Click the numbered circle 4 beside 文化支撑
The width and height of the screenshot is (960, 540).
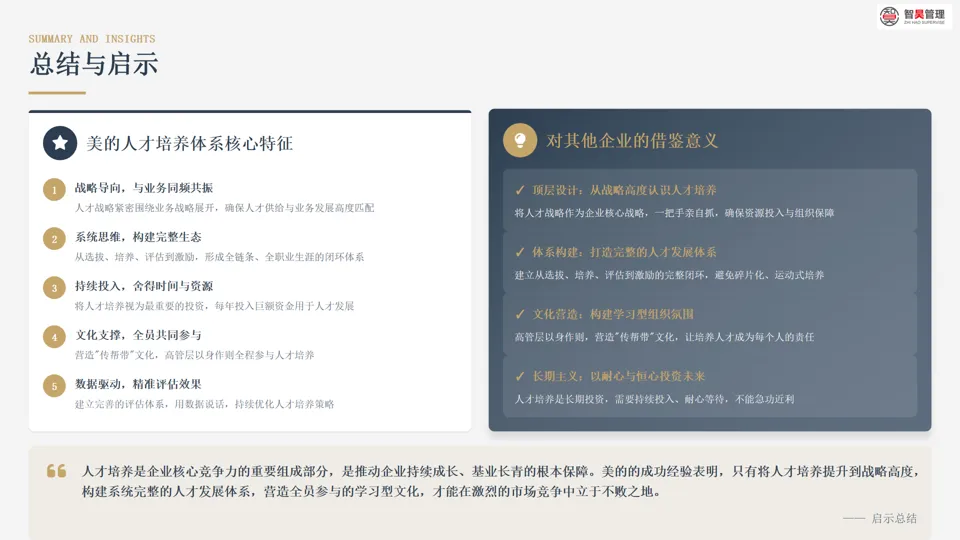(54, 337)
